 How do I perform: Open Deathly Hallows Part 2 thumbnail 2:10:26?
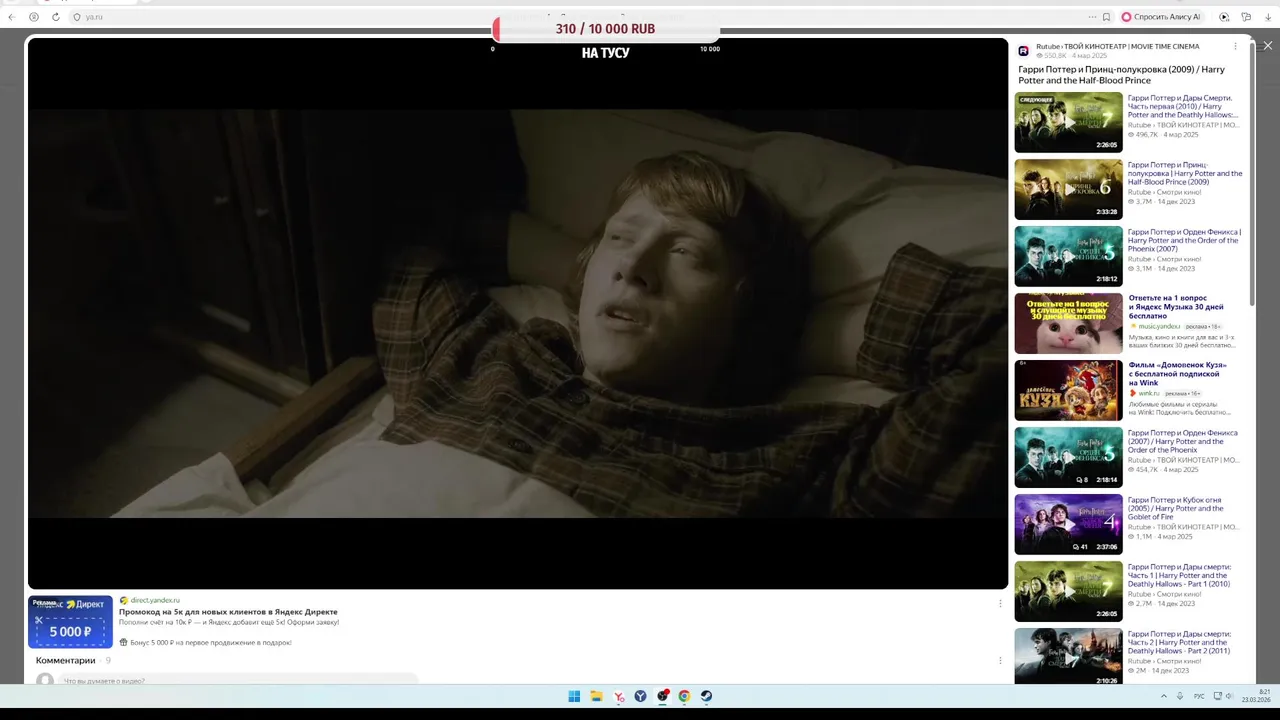1068,656
